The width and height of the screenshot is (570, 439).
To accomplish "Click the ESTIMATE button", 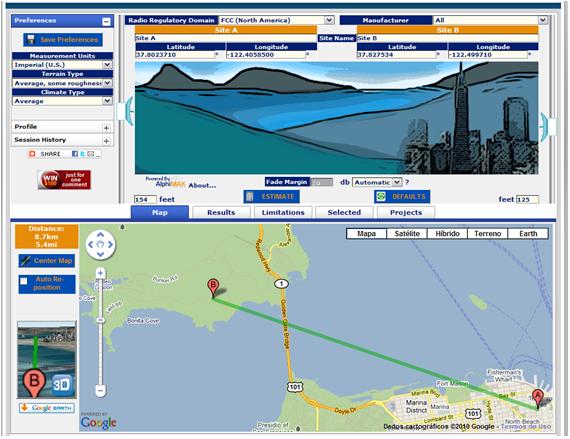I will point(272,197).
